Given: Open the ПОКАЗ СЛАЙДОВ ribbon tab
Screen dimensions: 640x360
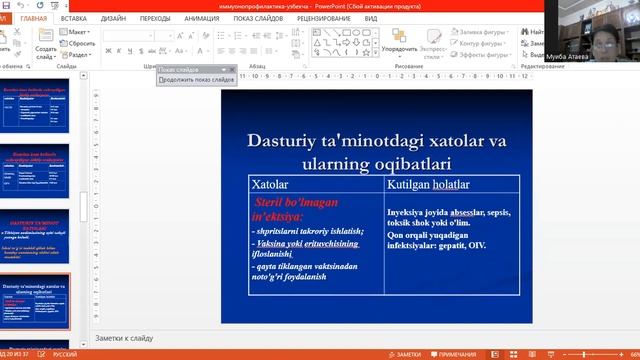Looking at the screenshot, I should (x=258, y=18).
